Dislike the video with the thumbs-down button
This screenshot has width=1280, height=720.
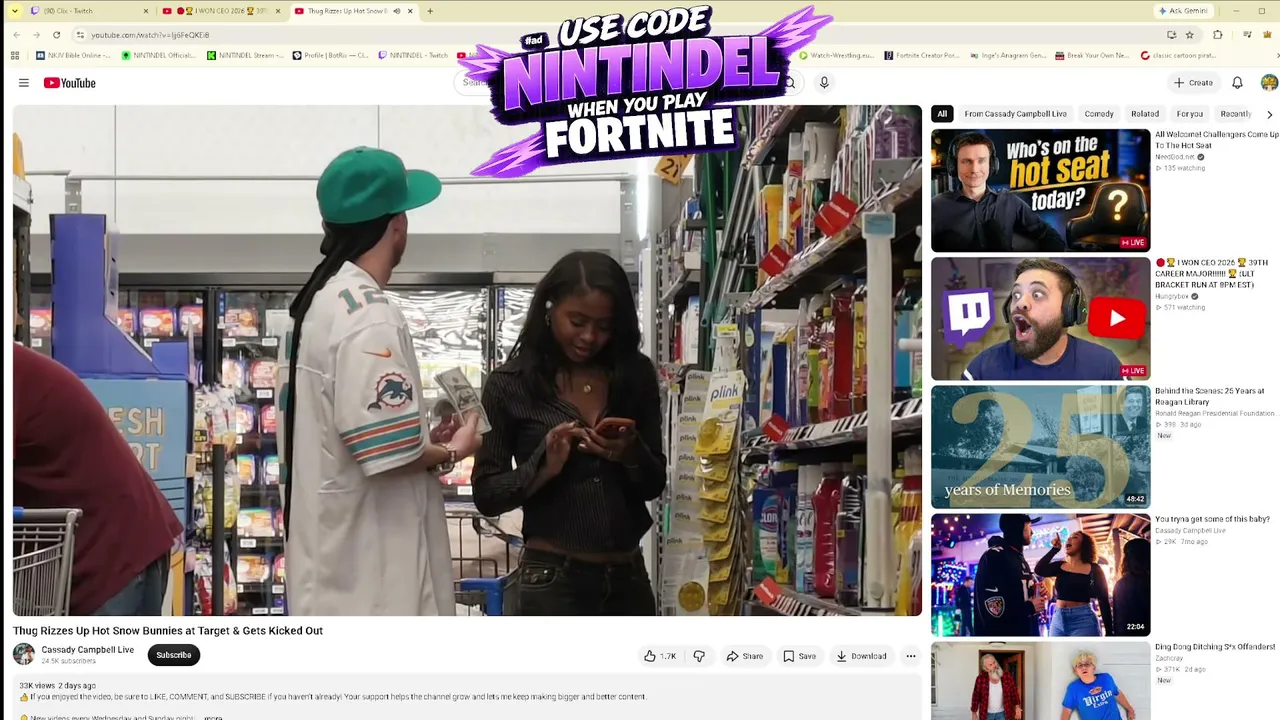click(x=699, y=656)
